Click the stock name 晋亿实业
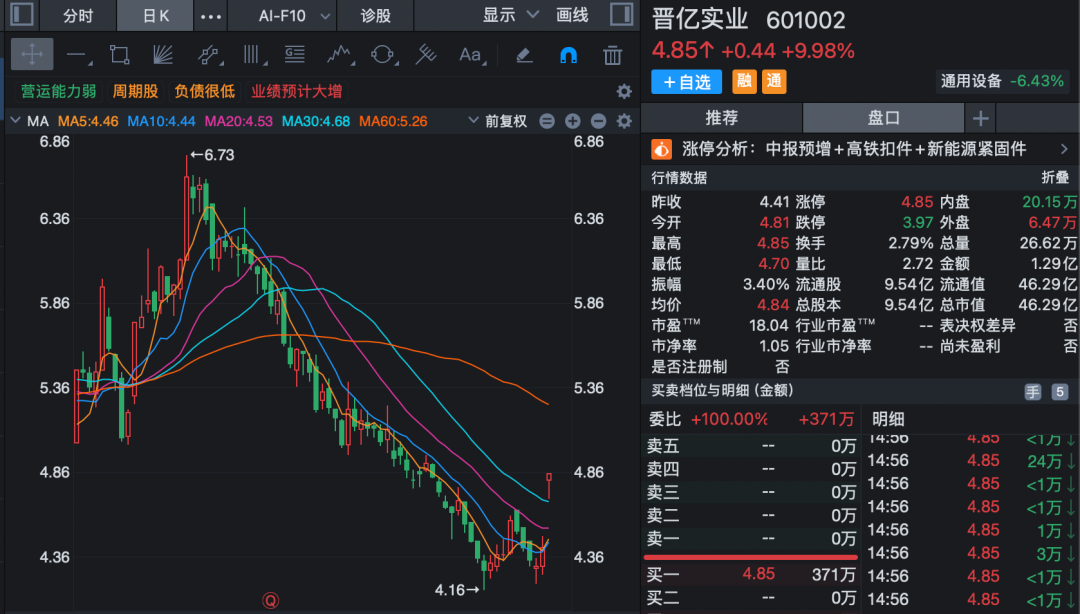The height and width of the screenshot is (614, 1080). [x=700, y=19]
